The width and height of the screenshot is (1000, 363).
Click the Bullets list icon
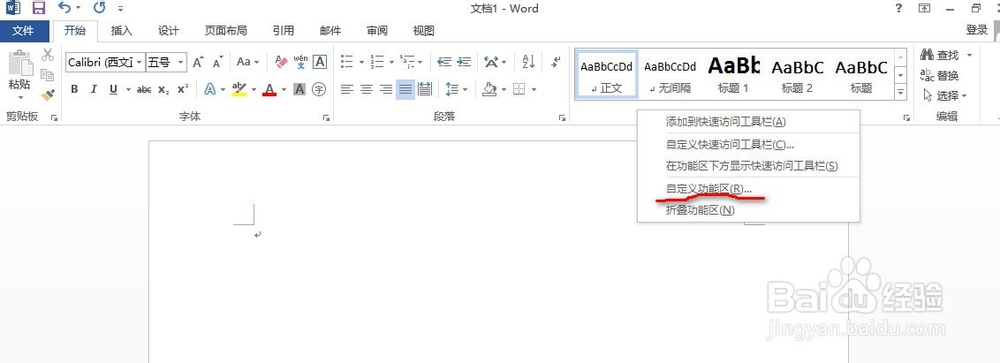pyautogui.click(x=347, y=62)
